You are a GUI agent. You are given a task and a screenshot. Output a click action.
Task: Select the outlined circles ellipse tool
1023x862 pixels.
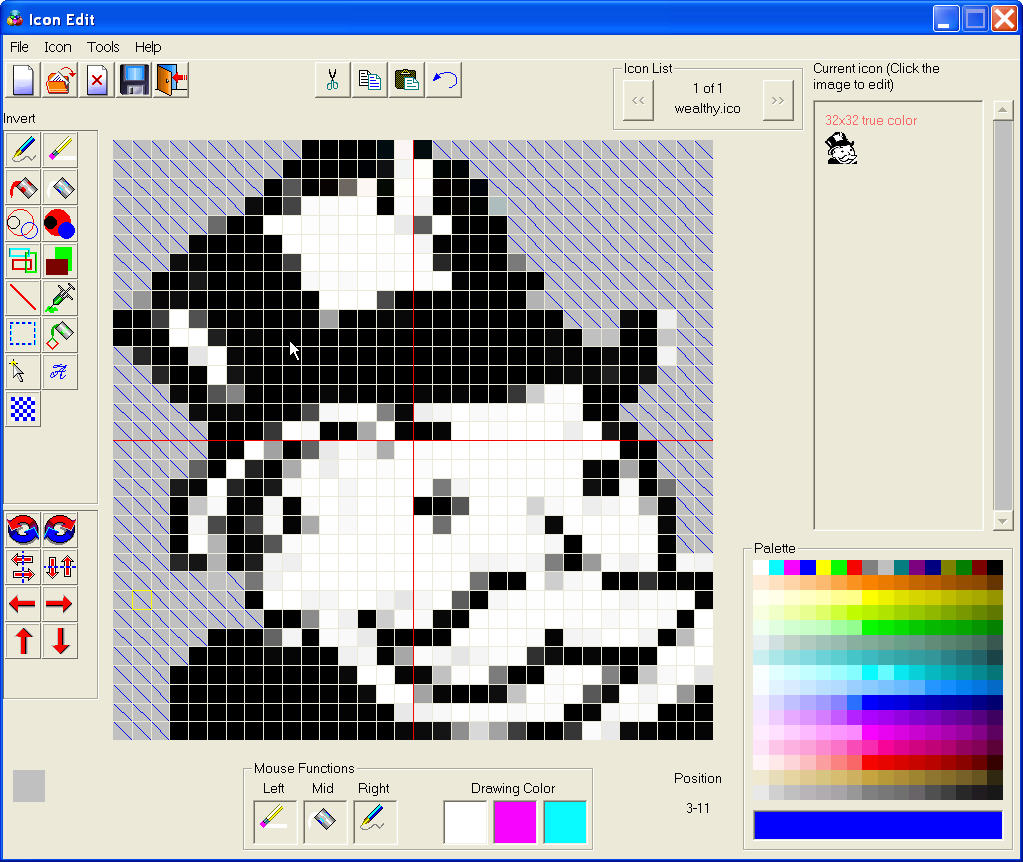tap(23, 224)
